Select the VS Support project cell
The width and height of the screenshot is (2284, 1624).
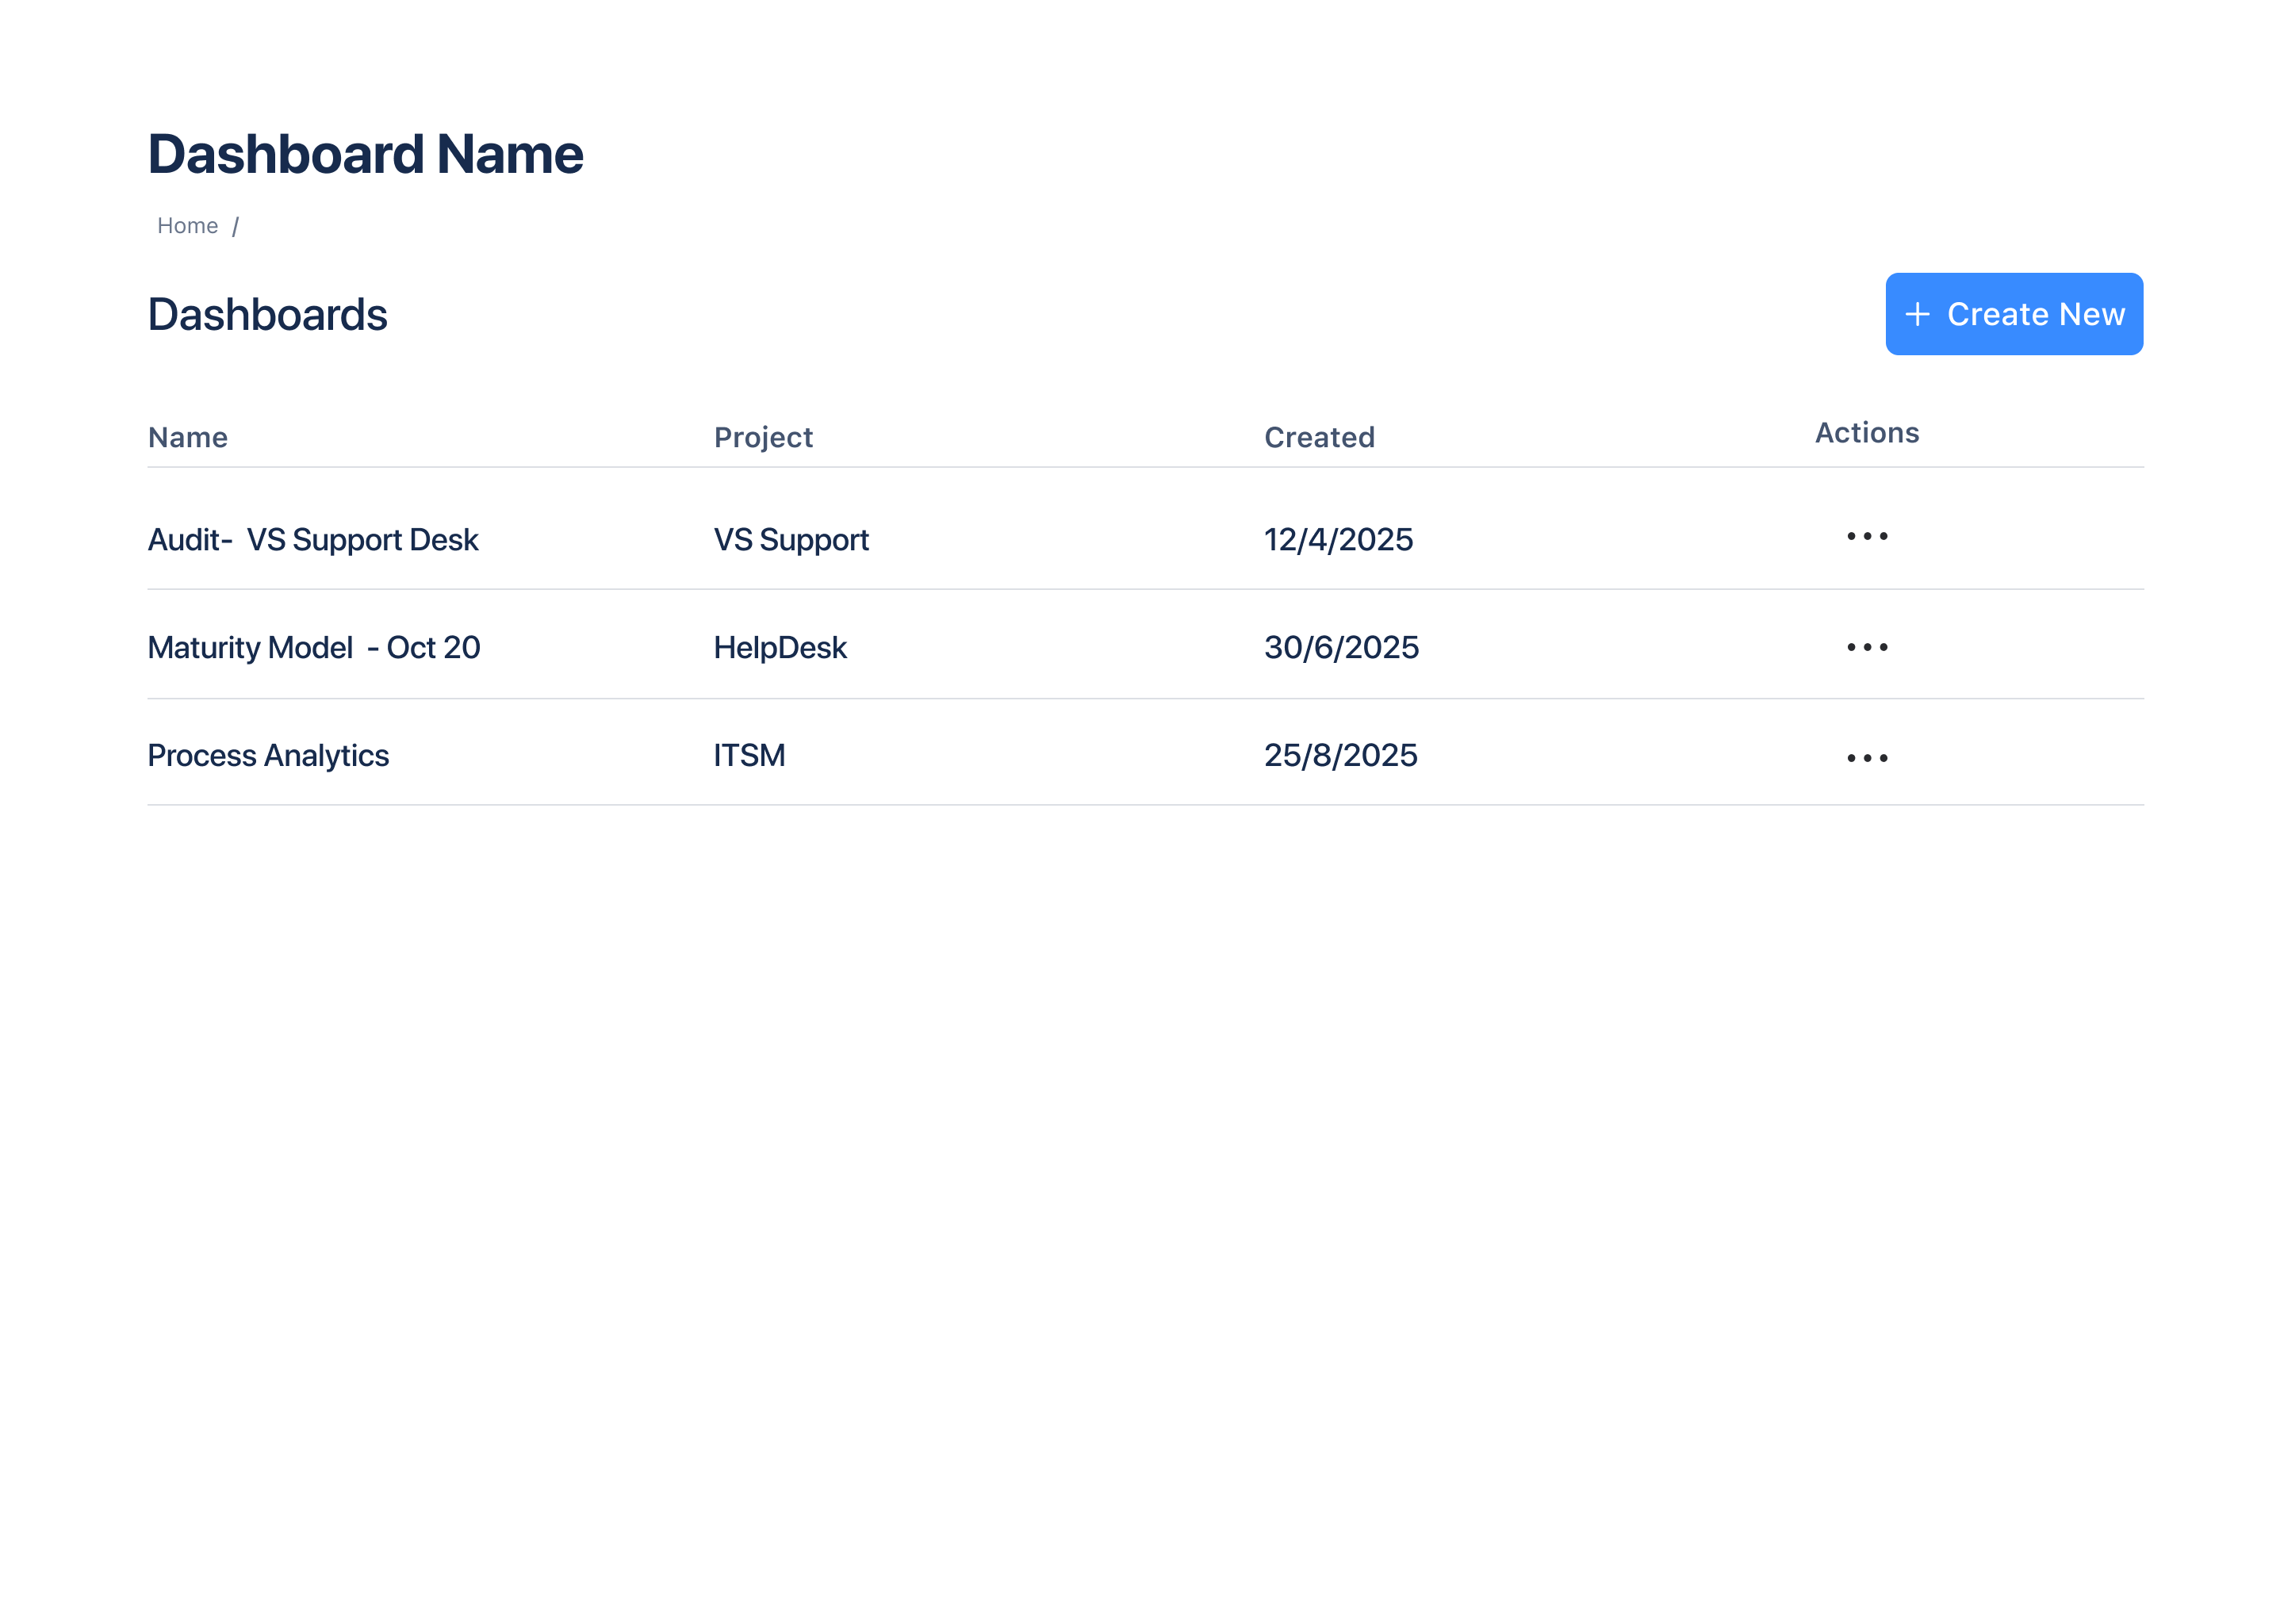(x=791, y=540)
